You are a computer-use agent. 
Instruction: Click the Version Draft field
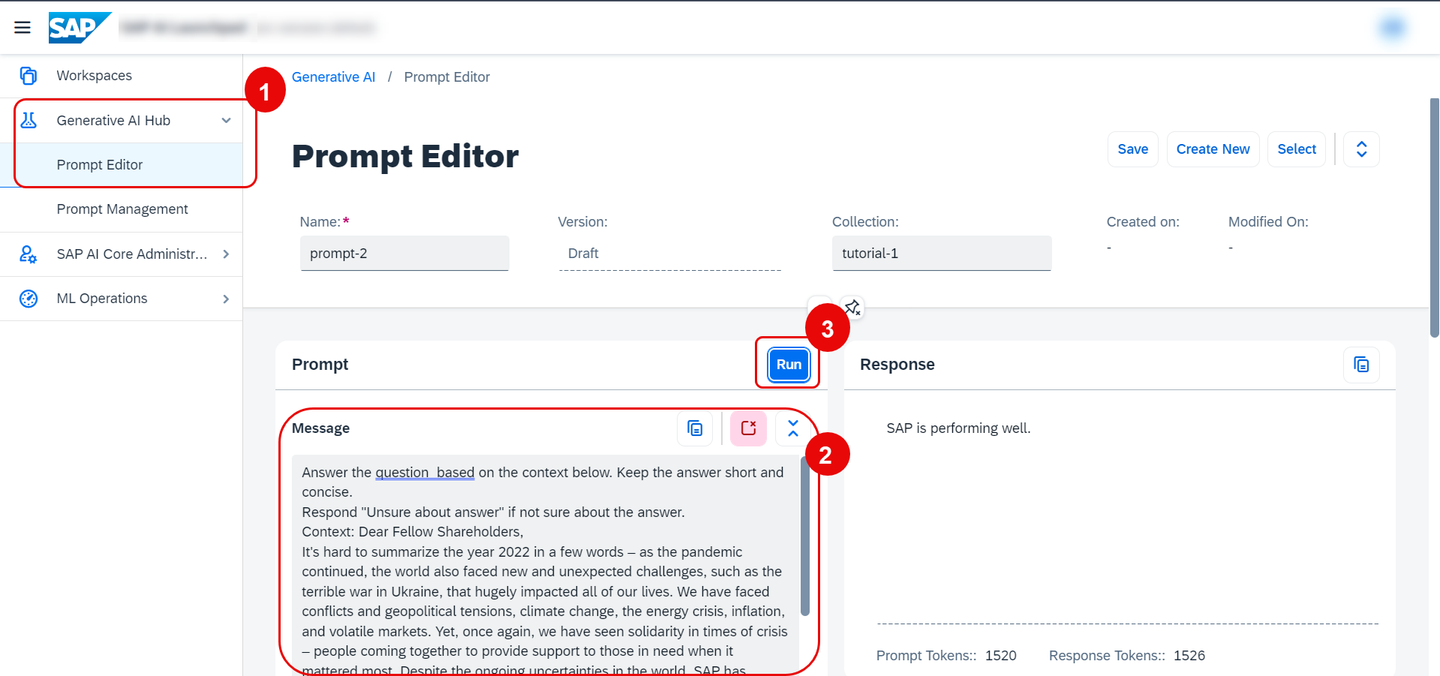[670, 253]
